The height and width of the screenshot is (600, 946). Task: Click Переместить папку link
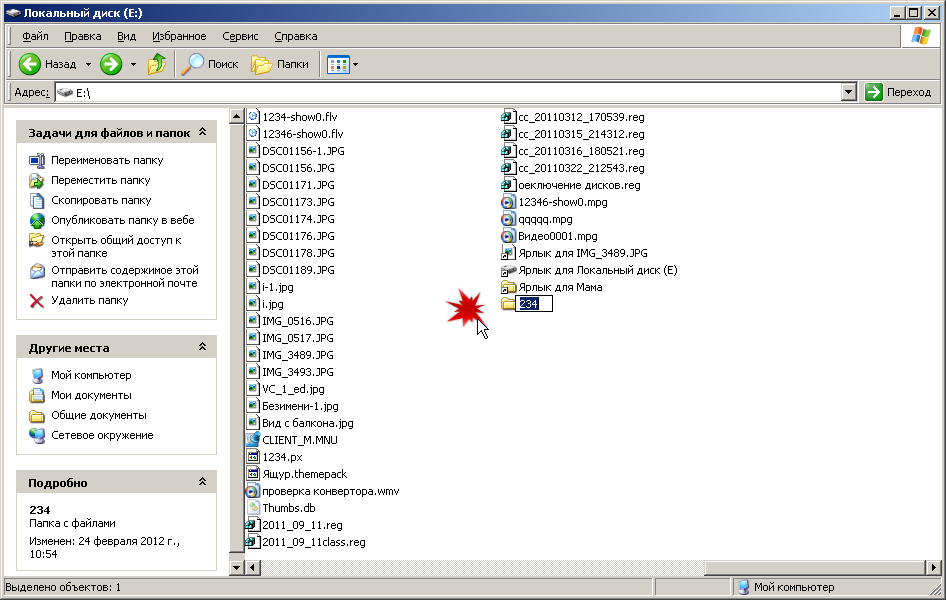coord(101,180)
